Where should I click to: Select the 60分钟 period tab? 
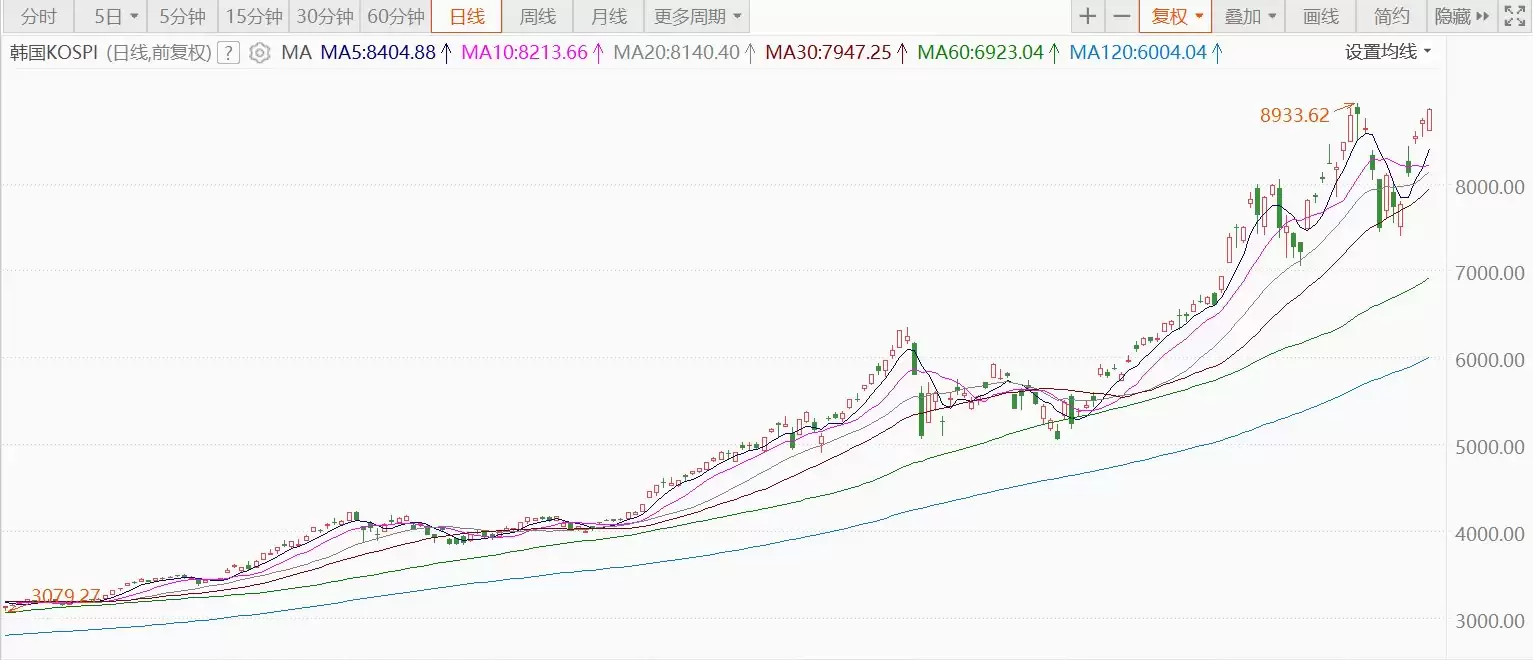[x=396, y=16]
